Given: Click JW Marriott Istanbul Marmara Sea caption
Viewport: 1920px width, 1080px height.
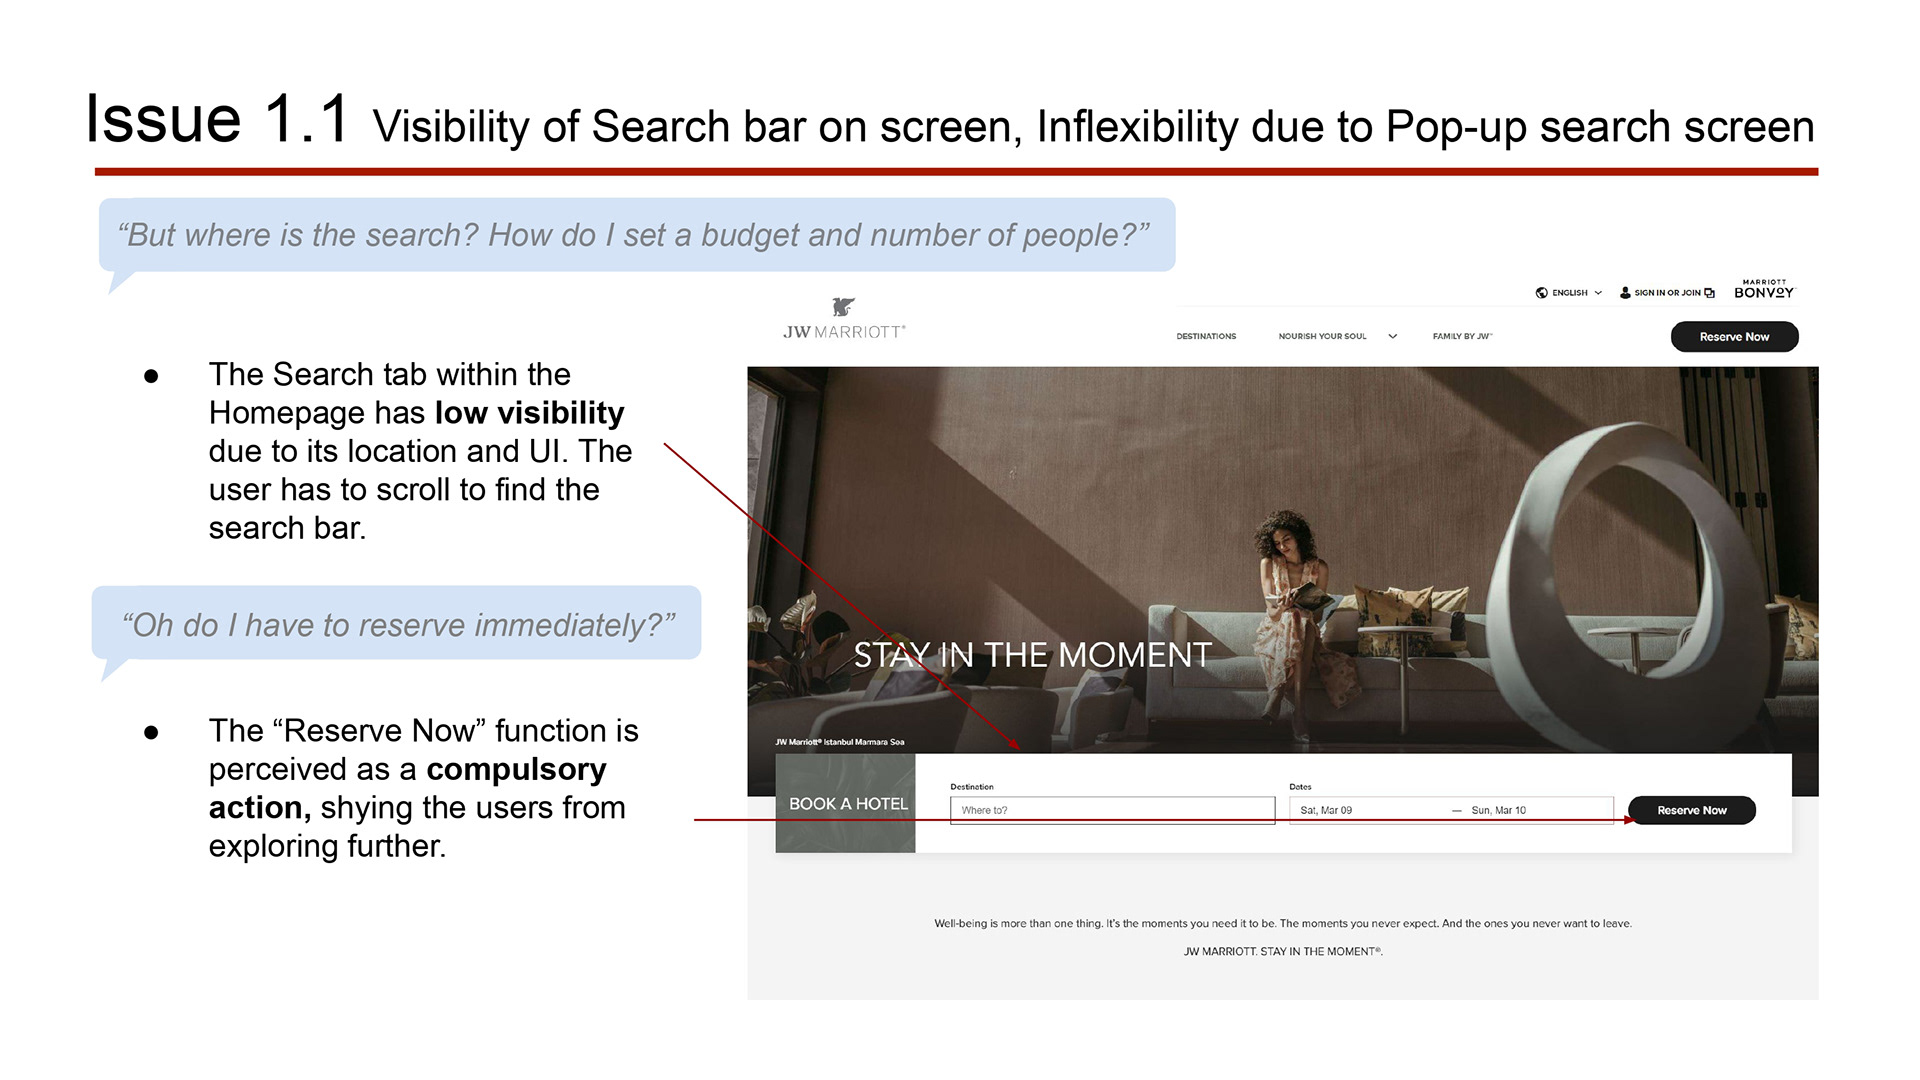Looking at the screenshot, I should [x=840, y=742].
